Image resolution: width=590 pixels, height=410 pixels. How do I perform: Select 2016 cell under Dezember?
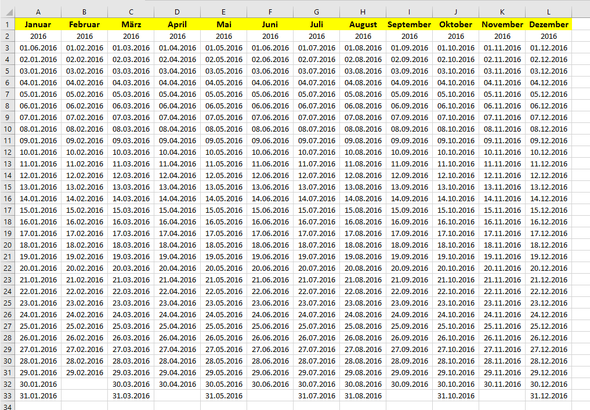(549, 36)
